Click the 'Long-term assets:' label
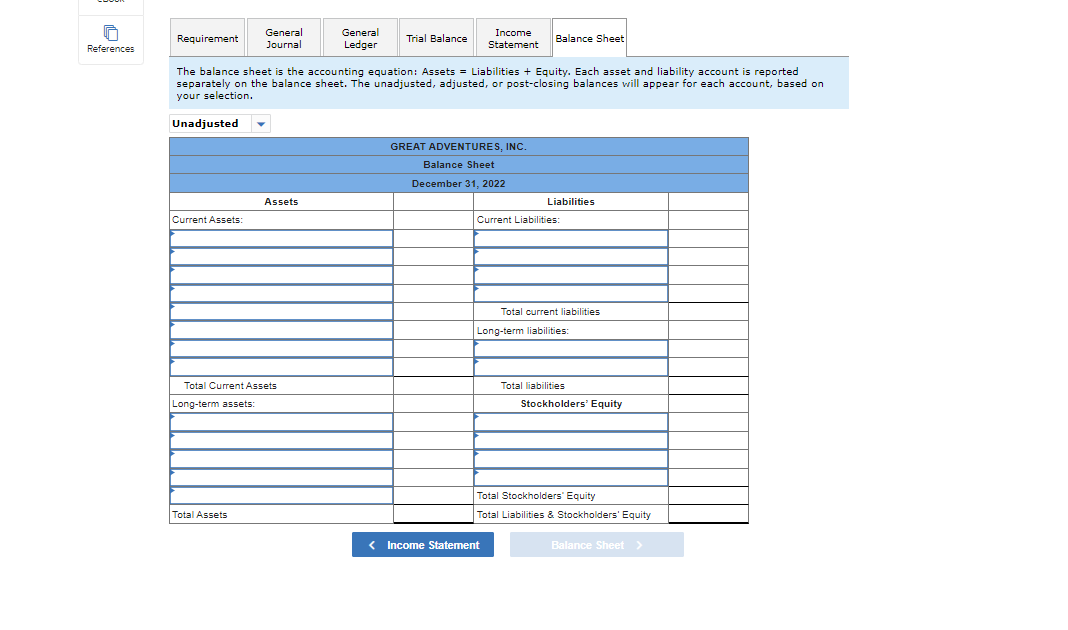Image resolution: width=1068 pixels, height=630 pixels. 213,404
